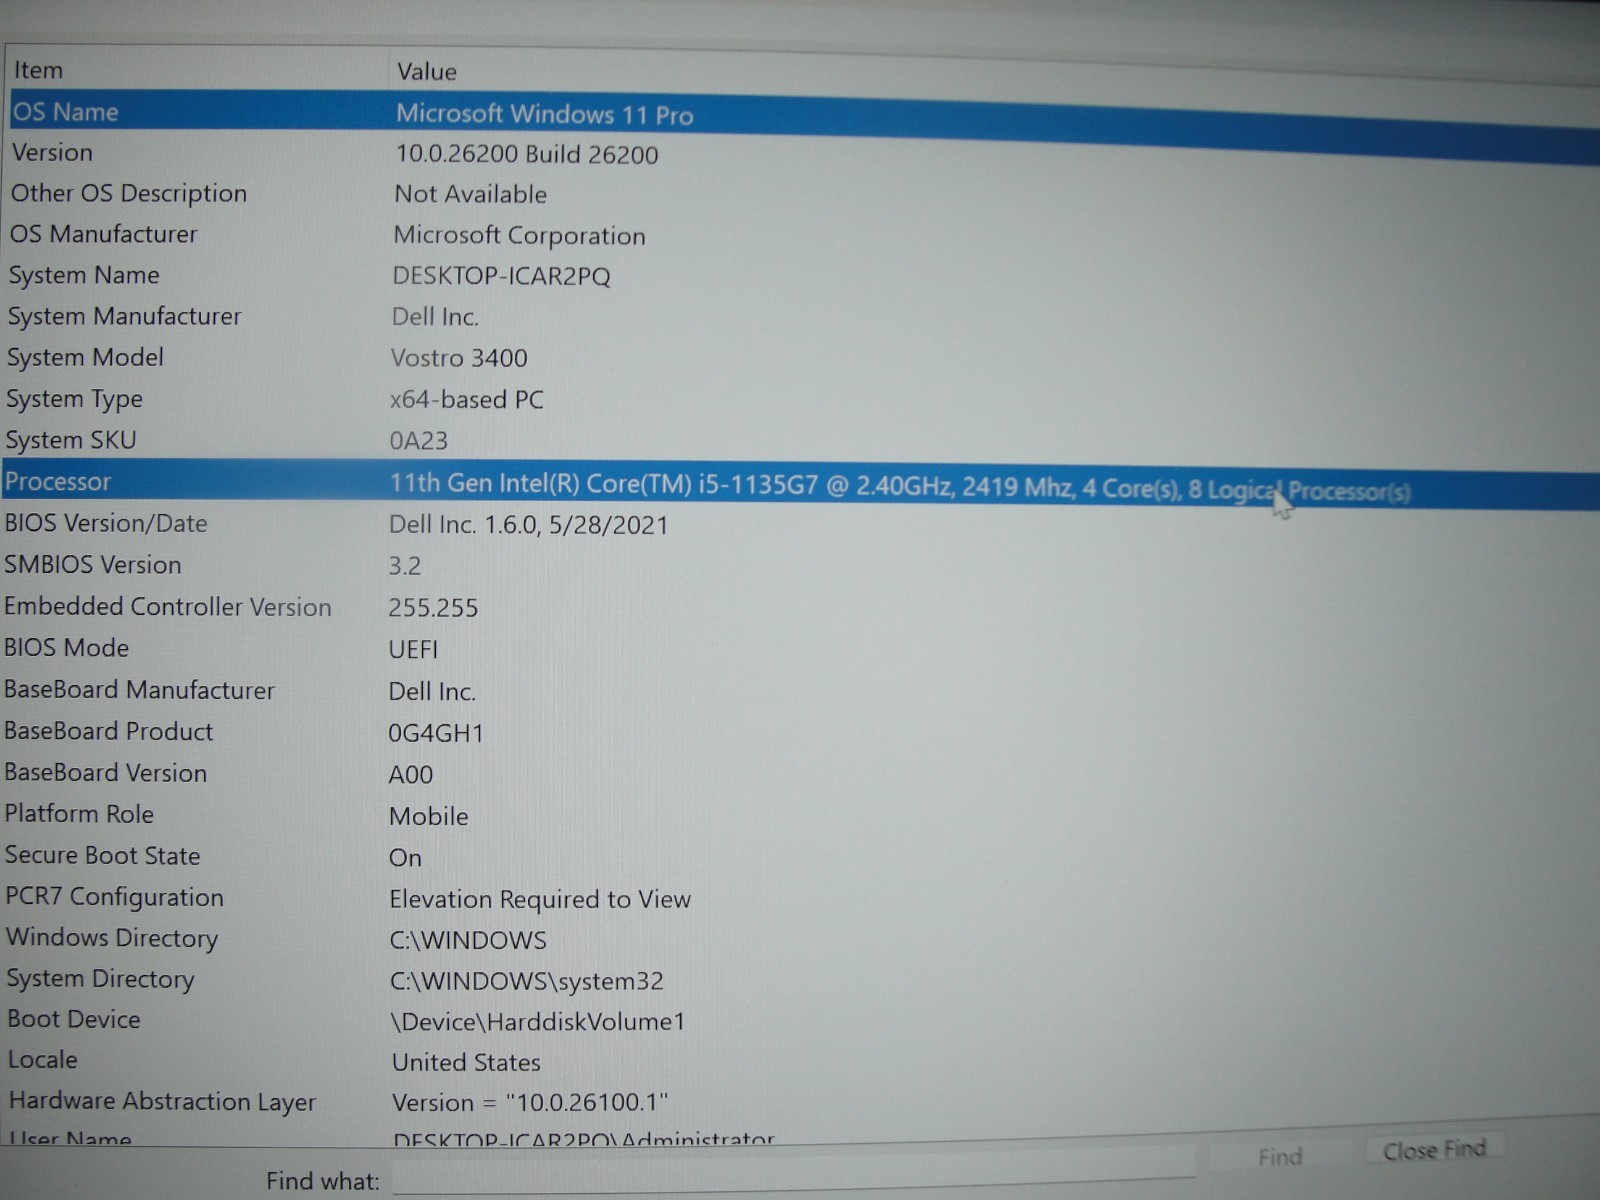1600x1200 pixels.
Task: Select value Microsoft Corporation
Action: point(520,236)
